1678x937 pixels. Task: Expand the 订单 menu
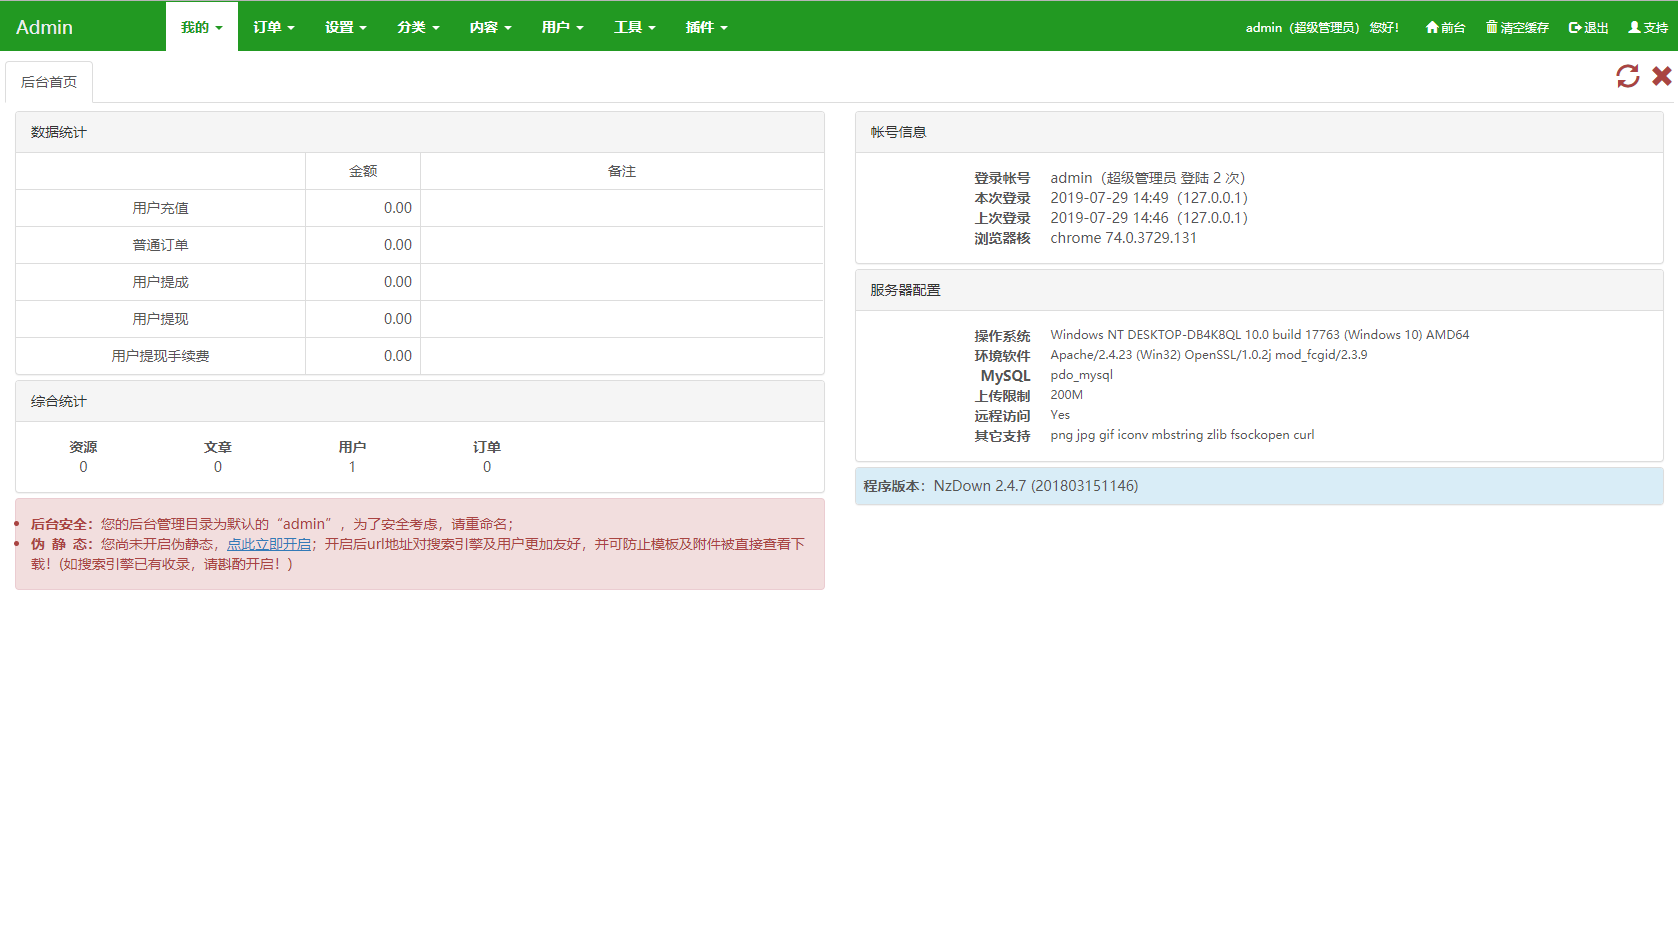pyautogui.click(x=273, y=27)
